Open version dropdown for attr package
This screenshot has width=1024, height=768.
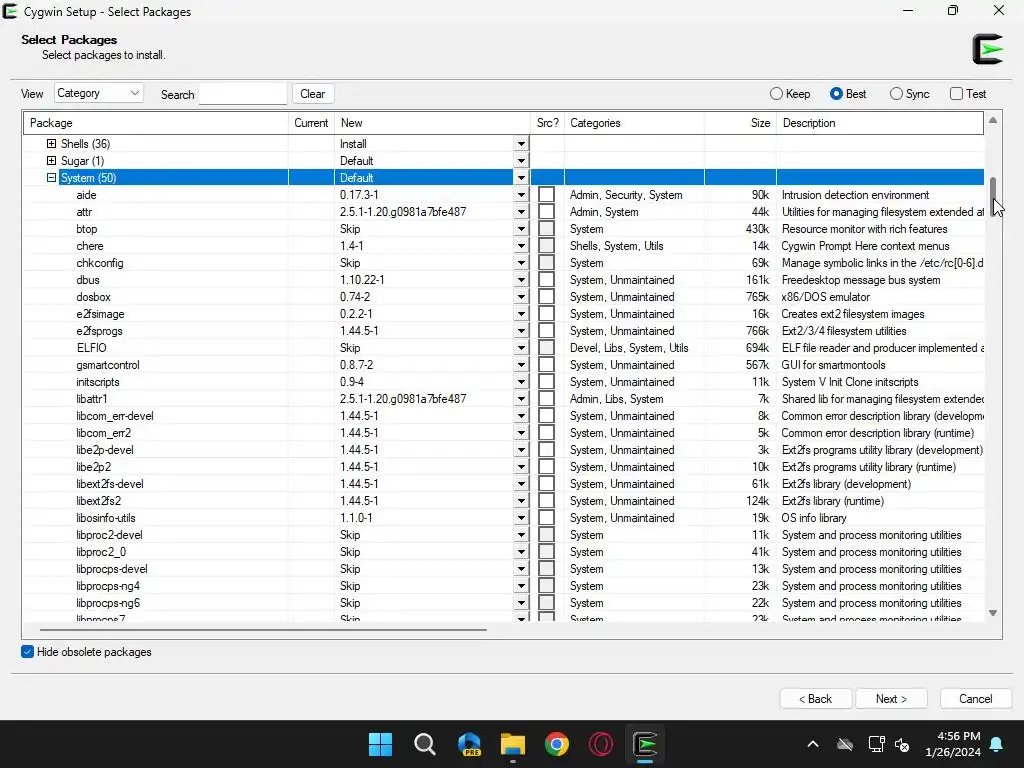pos(521,212)
